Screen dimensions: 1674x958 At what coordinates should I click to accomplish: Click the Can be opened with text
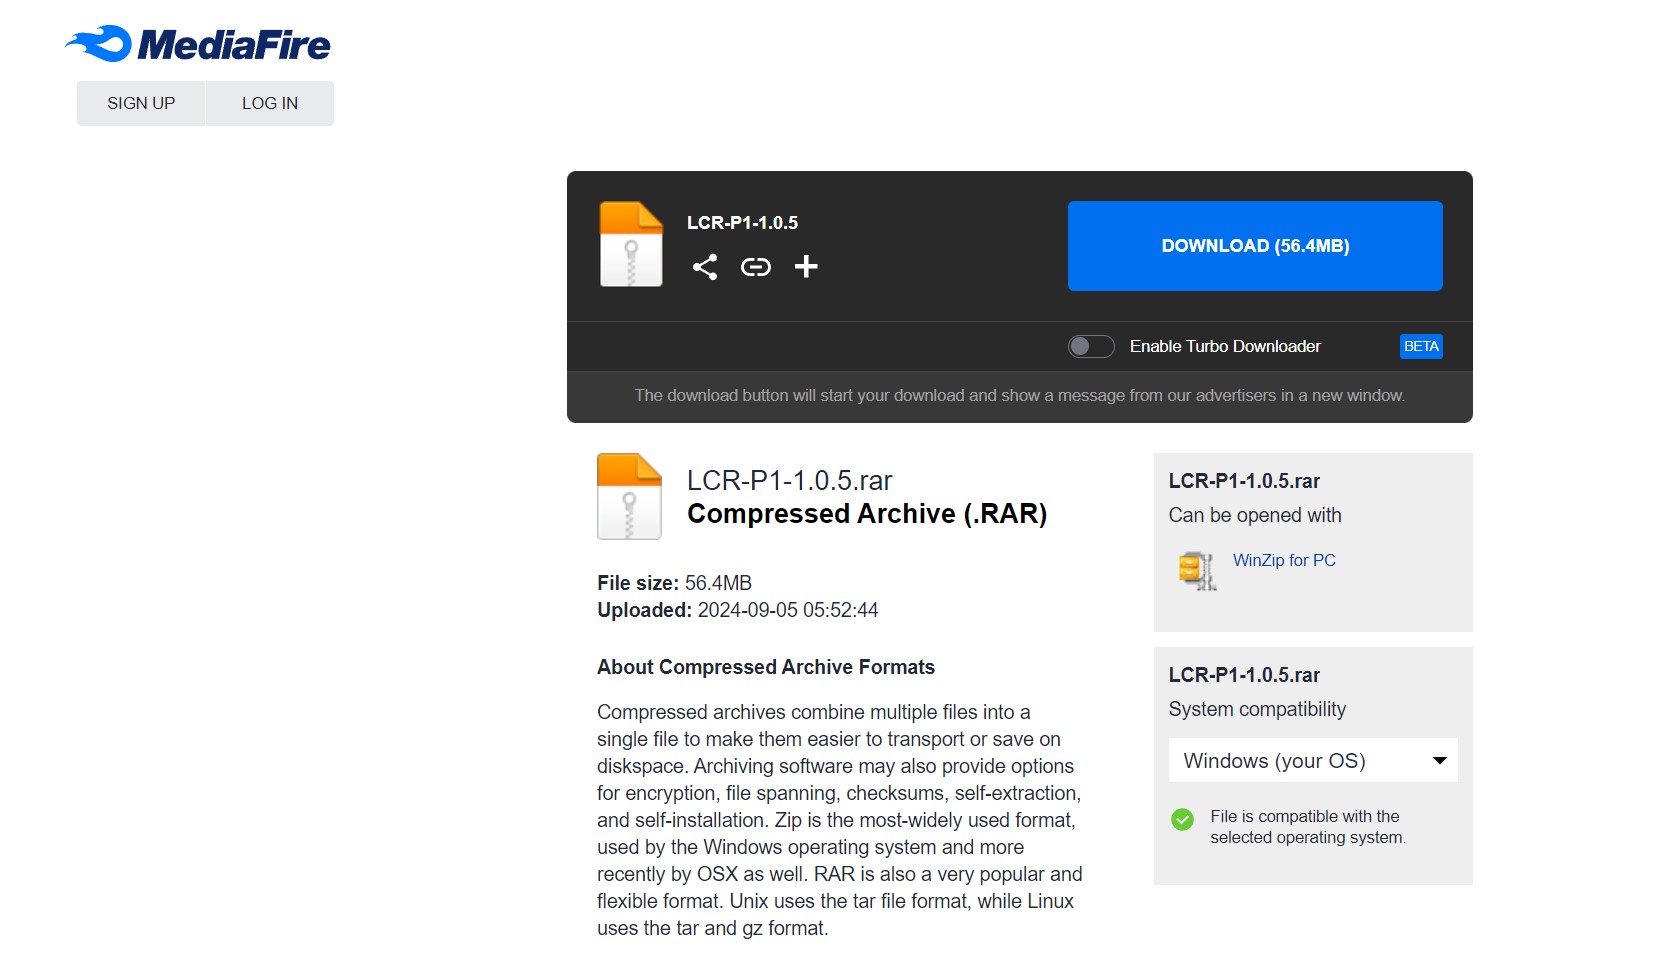pos(1255,515)
